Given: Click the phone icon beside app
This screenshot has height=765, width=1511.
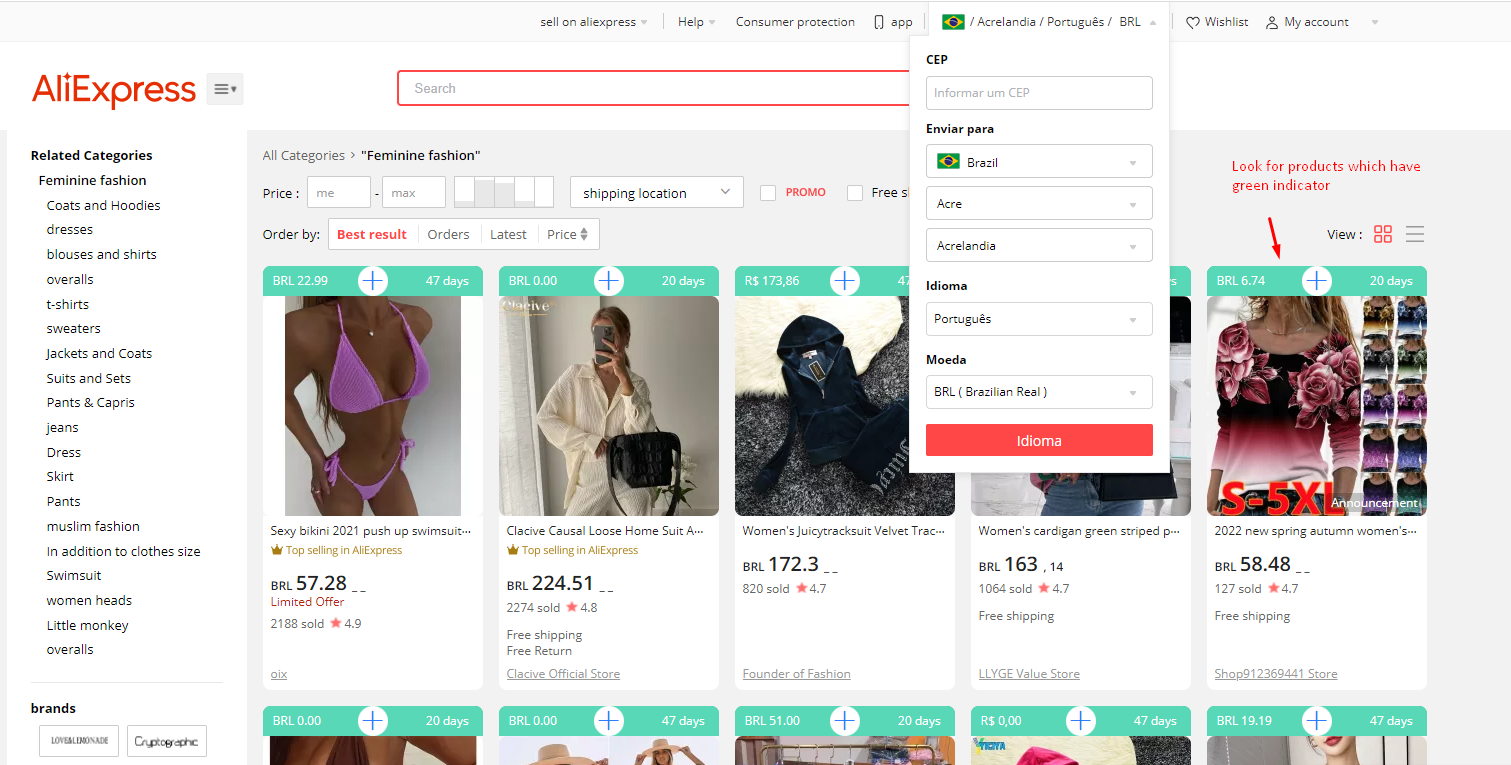Looking at the screenshot, I should pyautogui.click(x=879, y=22).
